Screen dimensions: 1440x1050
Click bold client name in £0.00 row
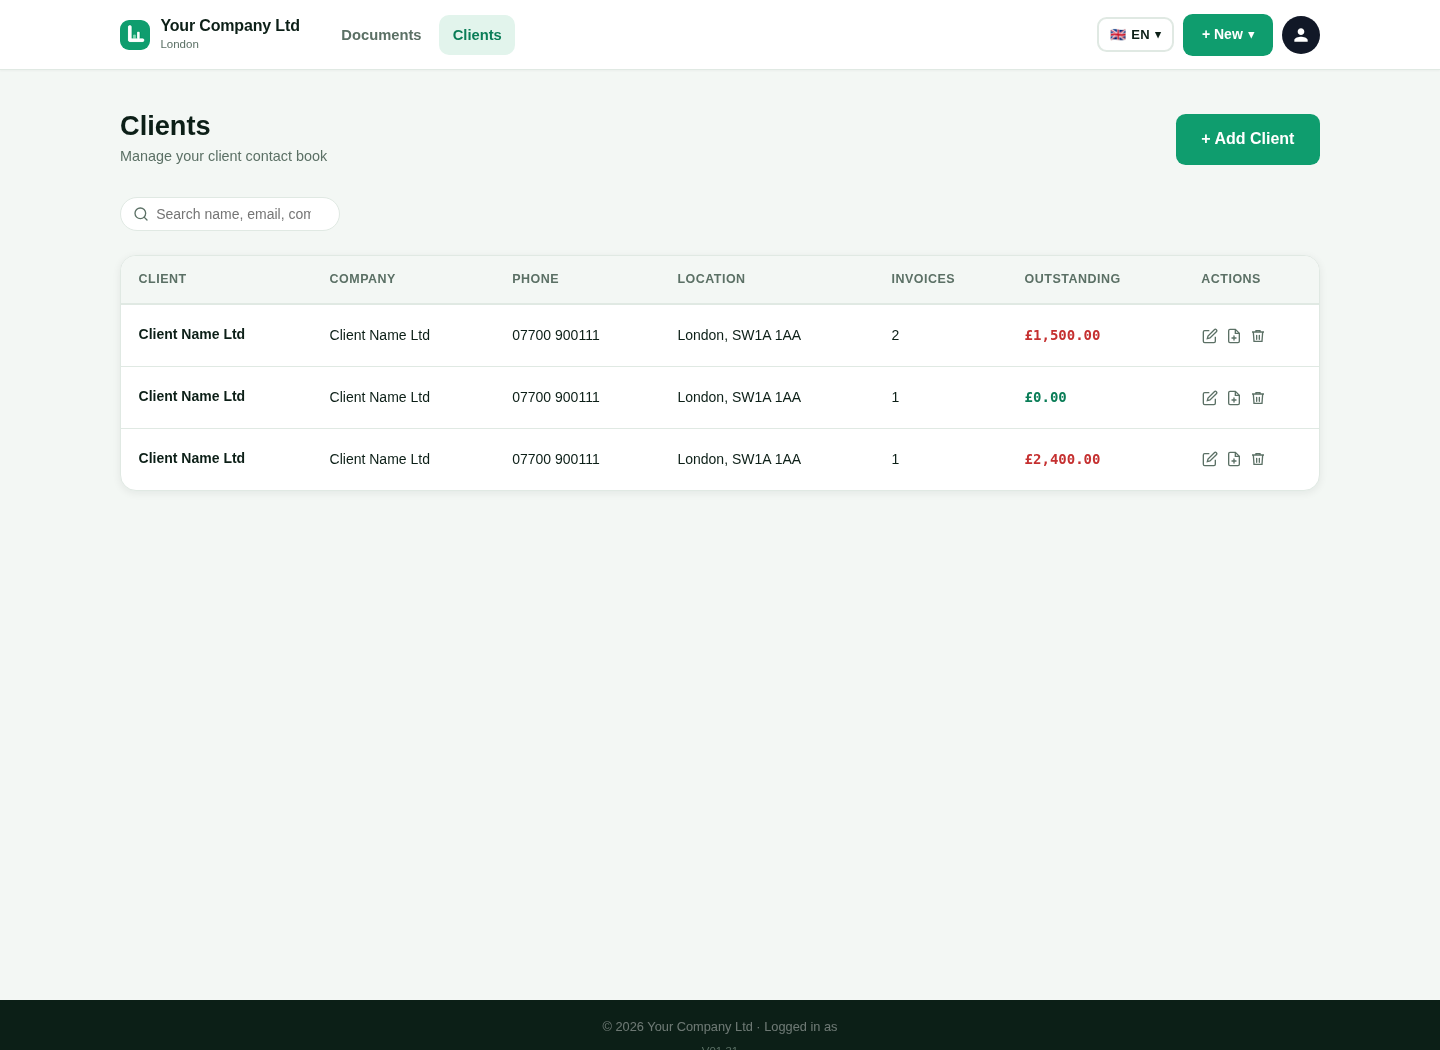(x=192, y=396)
